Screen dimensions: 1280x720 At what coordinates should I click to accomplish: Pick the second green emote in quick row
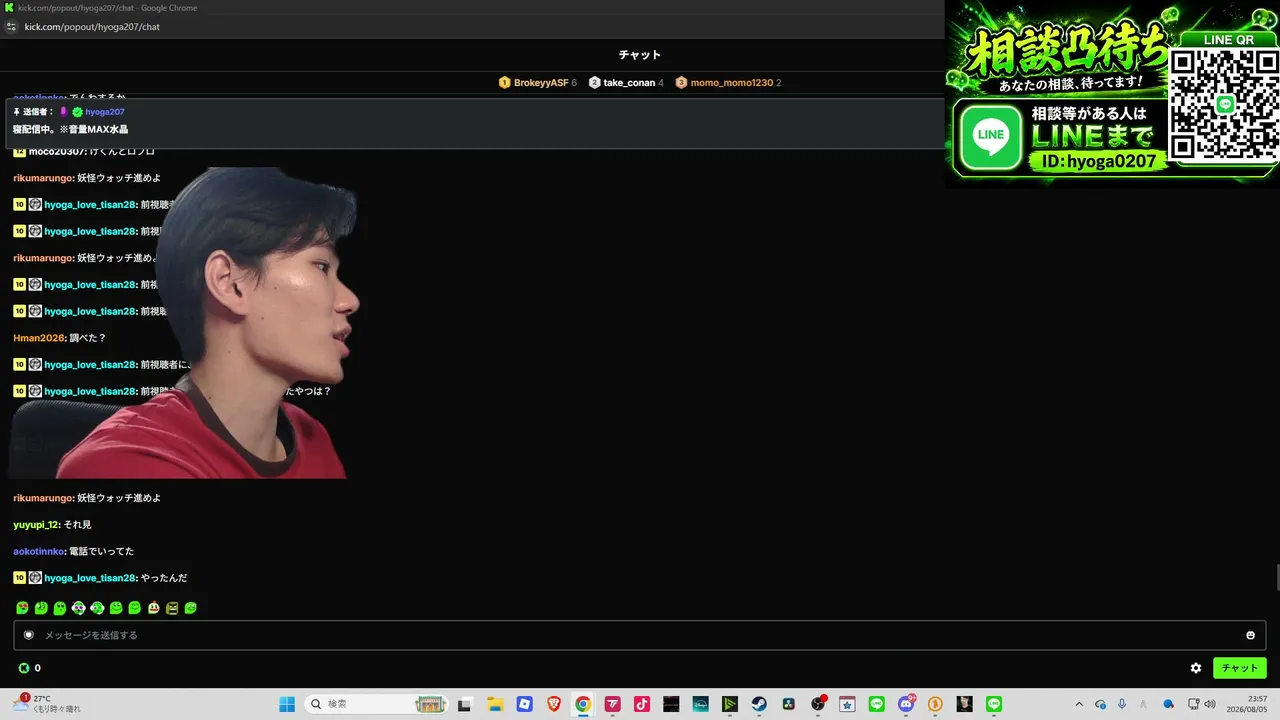(41, 608)
